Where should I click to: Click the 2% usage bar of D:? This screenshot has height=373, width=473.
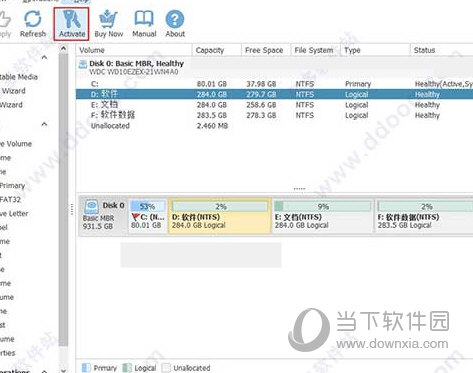(220, 206)
